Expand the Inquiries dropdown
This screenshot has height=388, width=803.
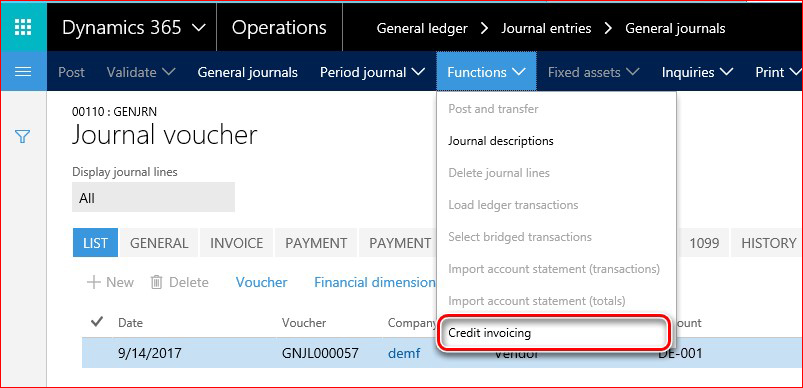(x=698, y=72)
